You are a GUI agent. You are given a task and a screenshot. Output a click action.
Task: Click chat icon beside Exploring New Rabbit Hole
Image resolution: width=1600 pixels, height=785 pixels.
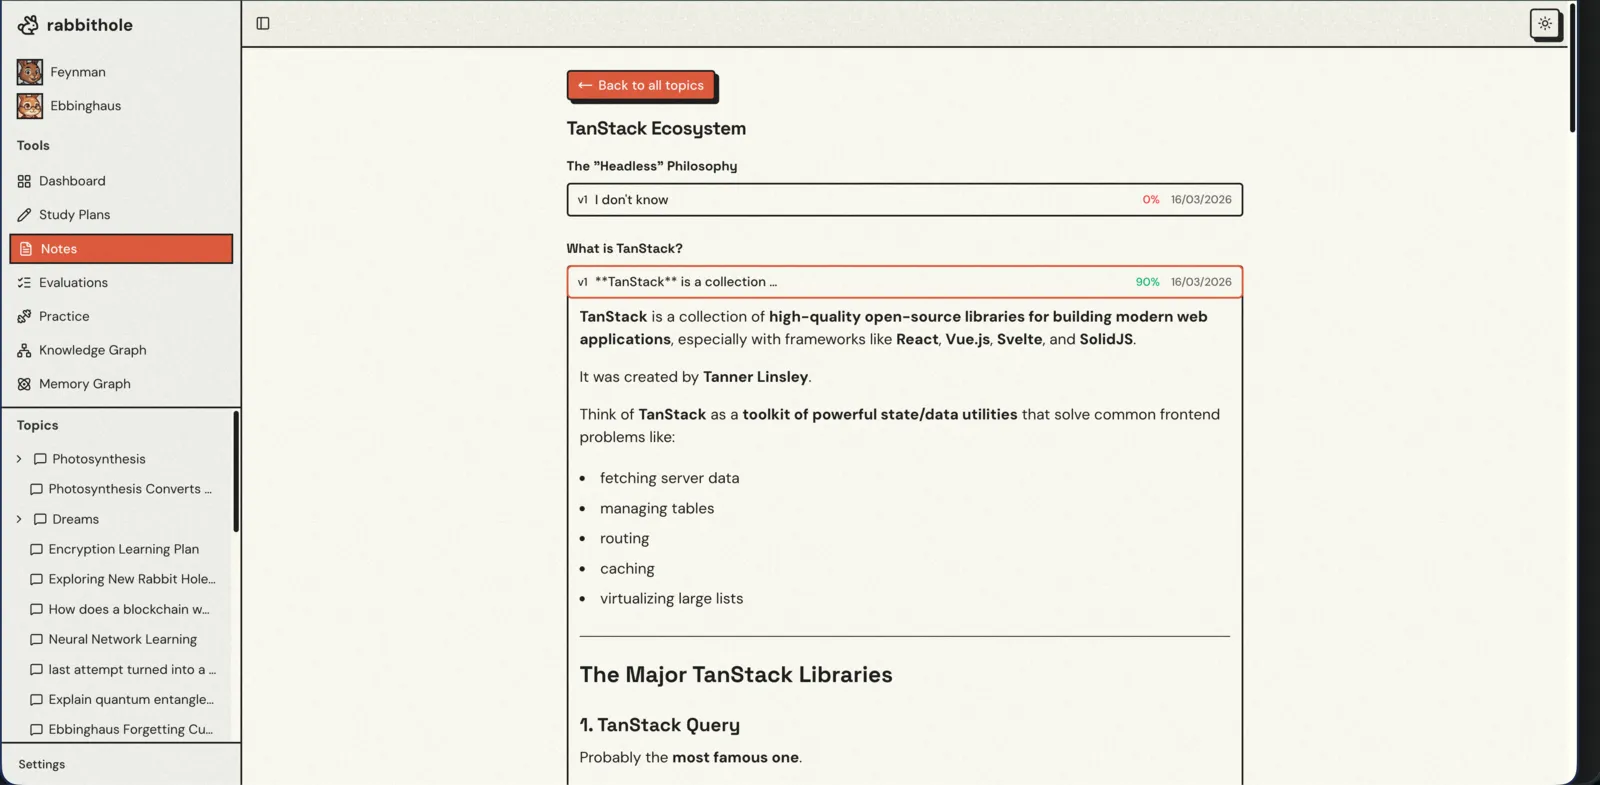tap(36, 579)
